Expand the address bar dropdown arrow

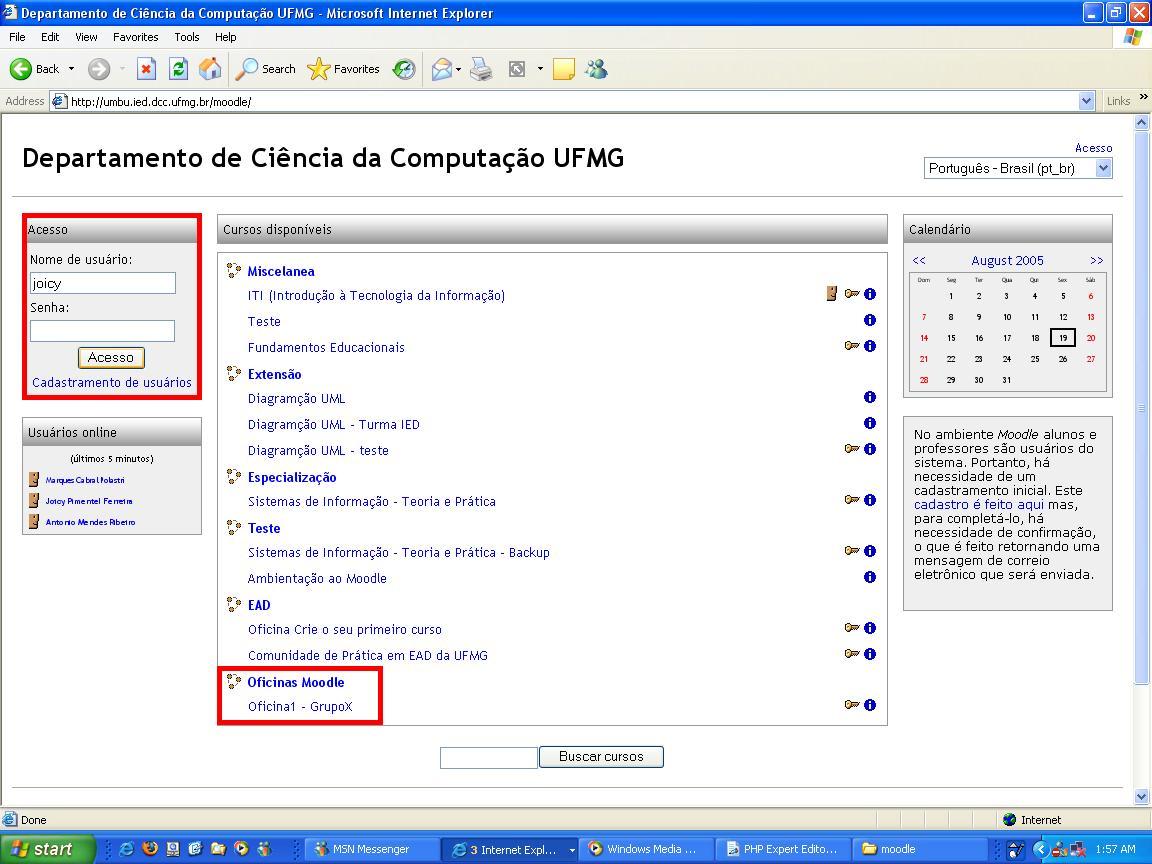[1087, 101]
